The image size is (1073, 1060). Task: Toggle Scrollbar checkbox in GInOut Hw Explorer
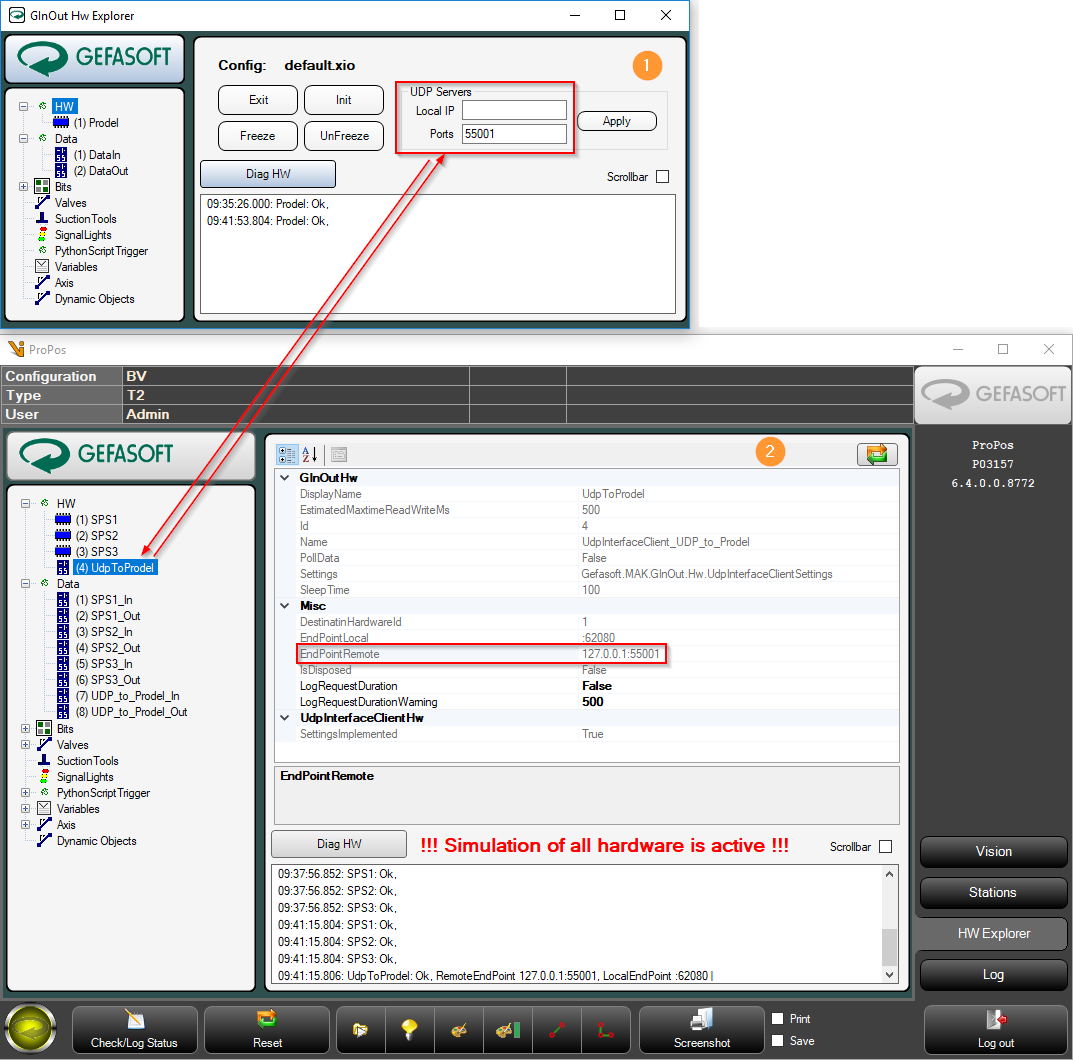point(662,177)
